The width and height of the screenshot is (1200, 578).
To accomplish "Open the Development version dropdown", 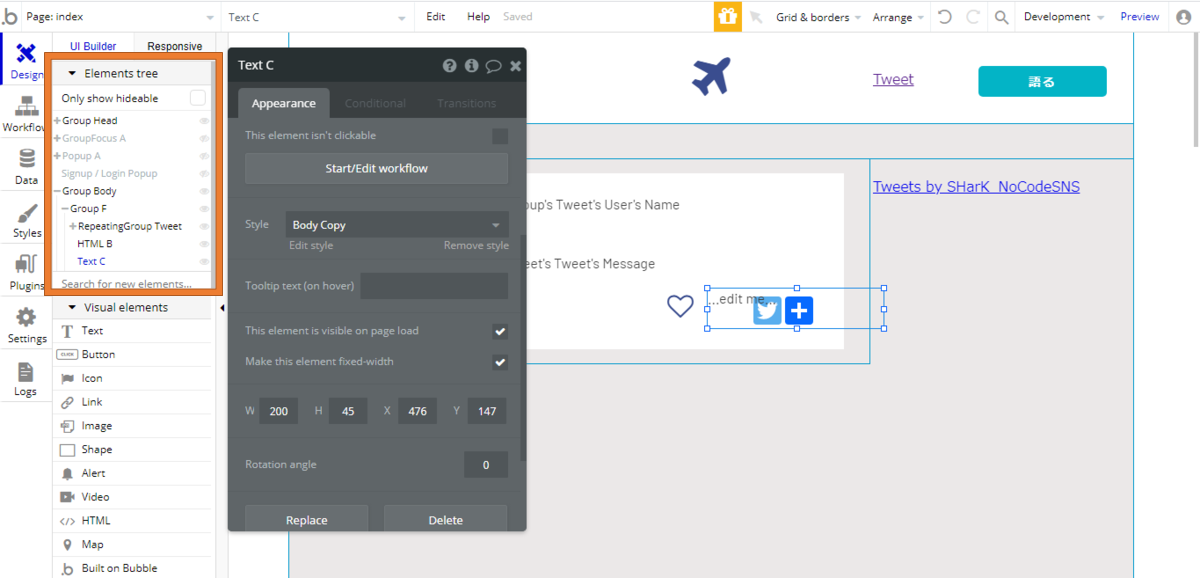I will pyautogui.click(x=1064, y=17).
